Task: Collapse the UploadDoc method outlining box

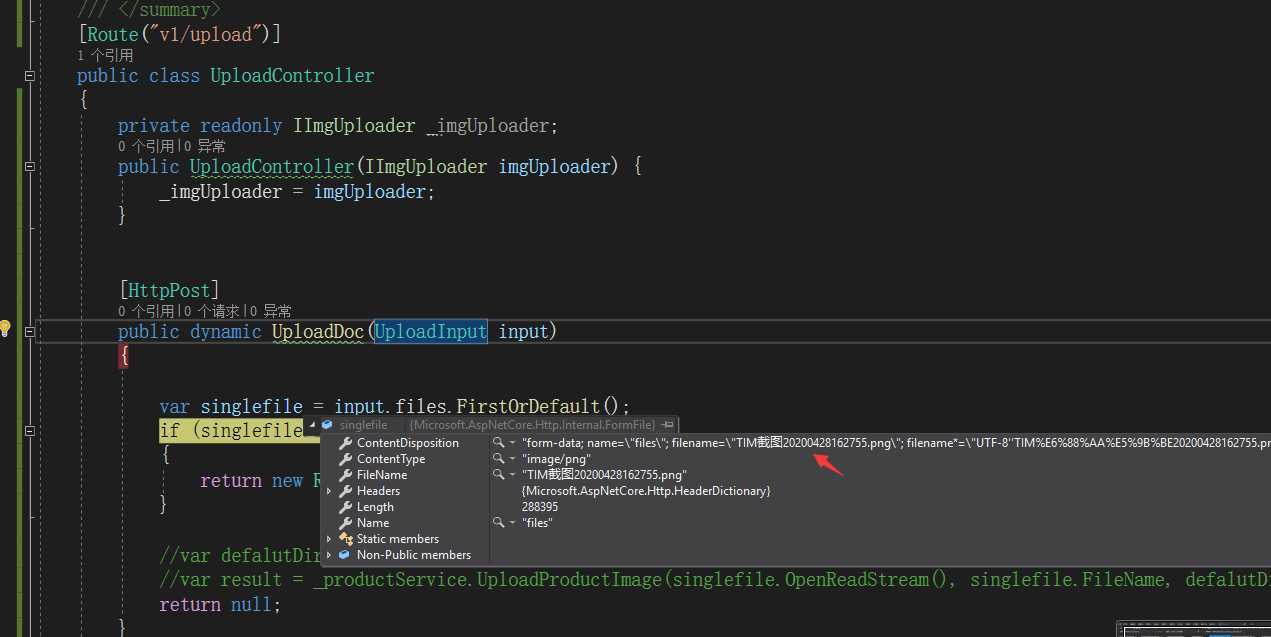Action: pos(30,331)
